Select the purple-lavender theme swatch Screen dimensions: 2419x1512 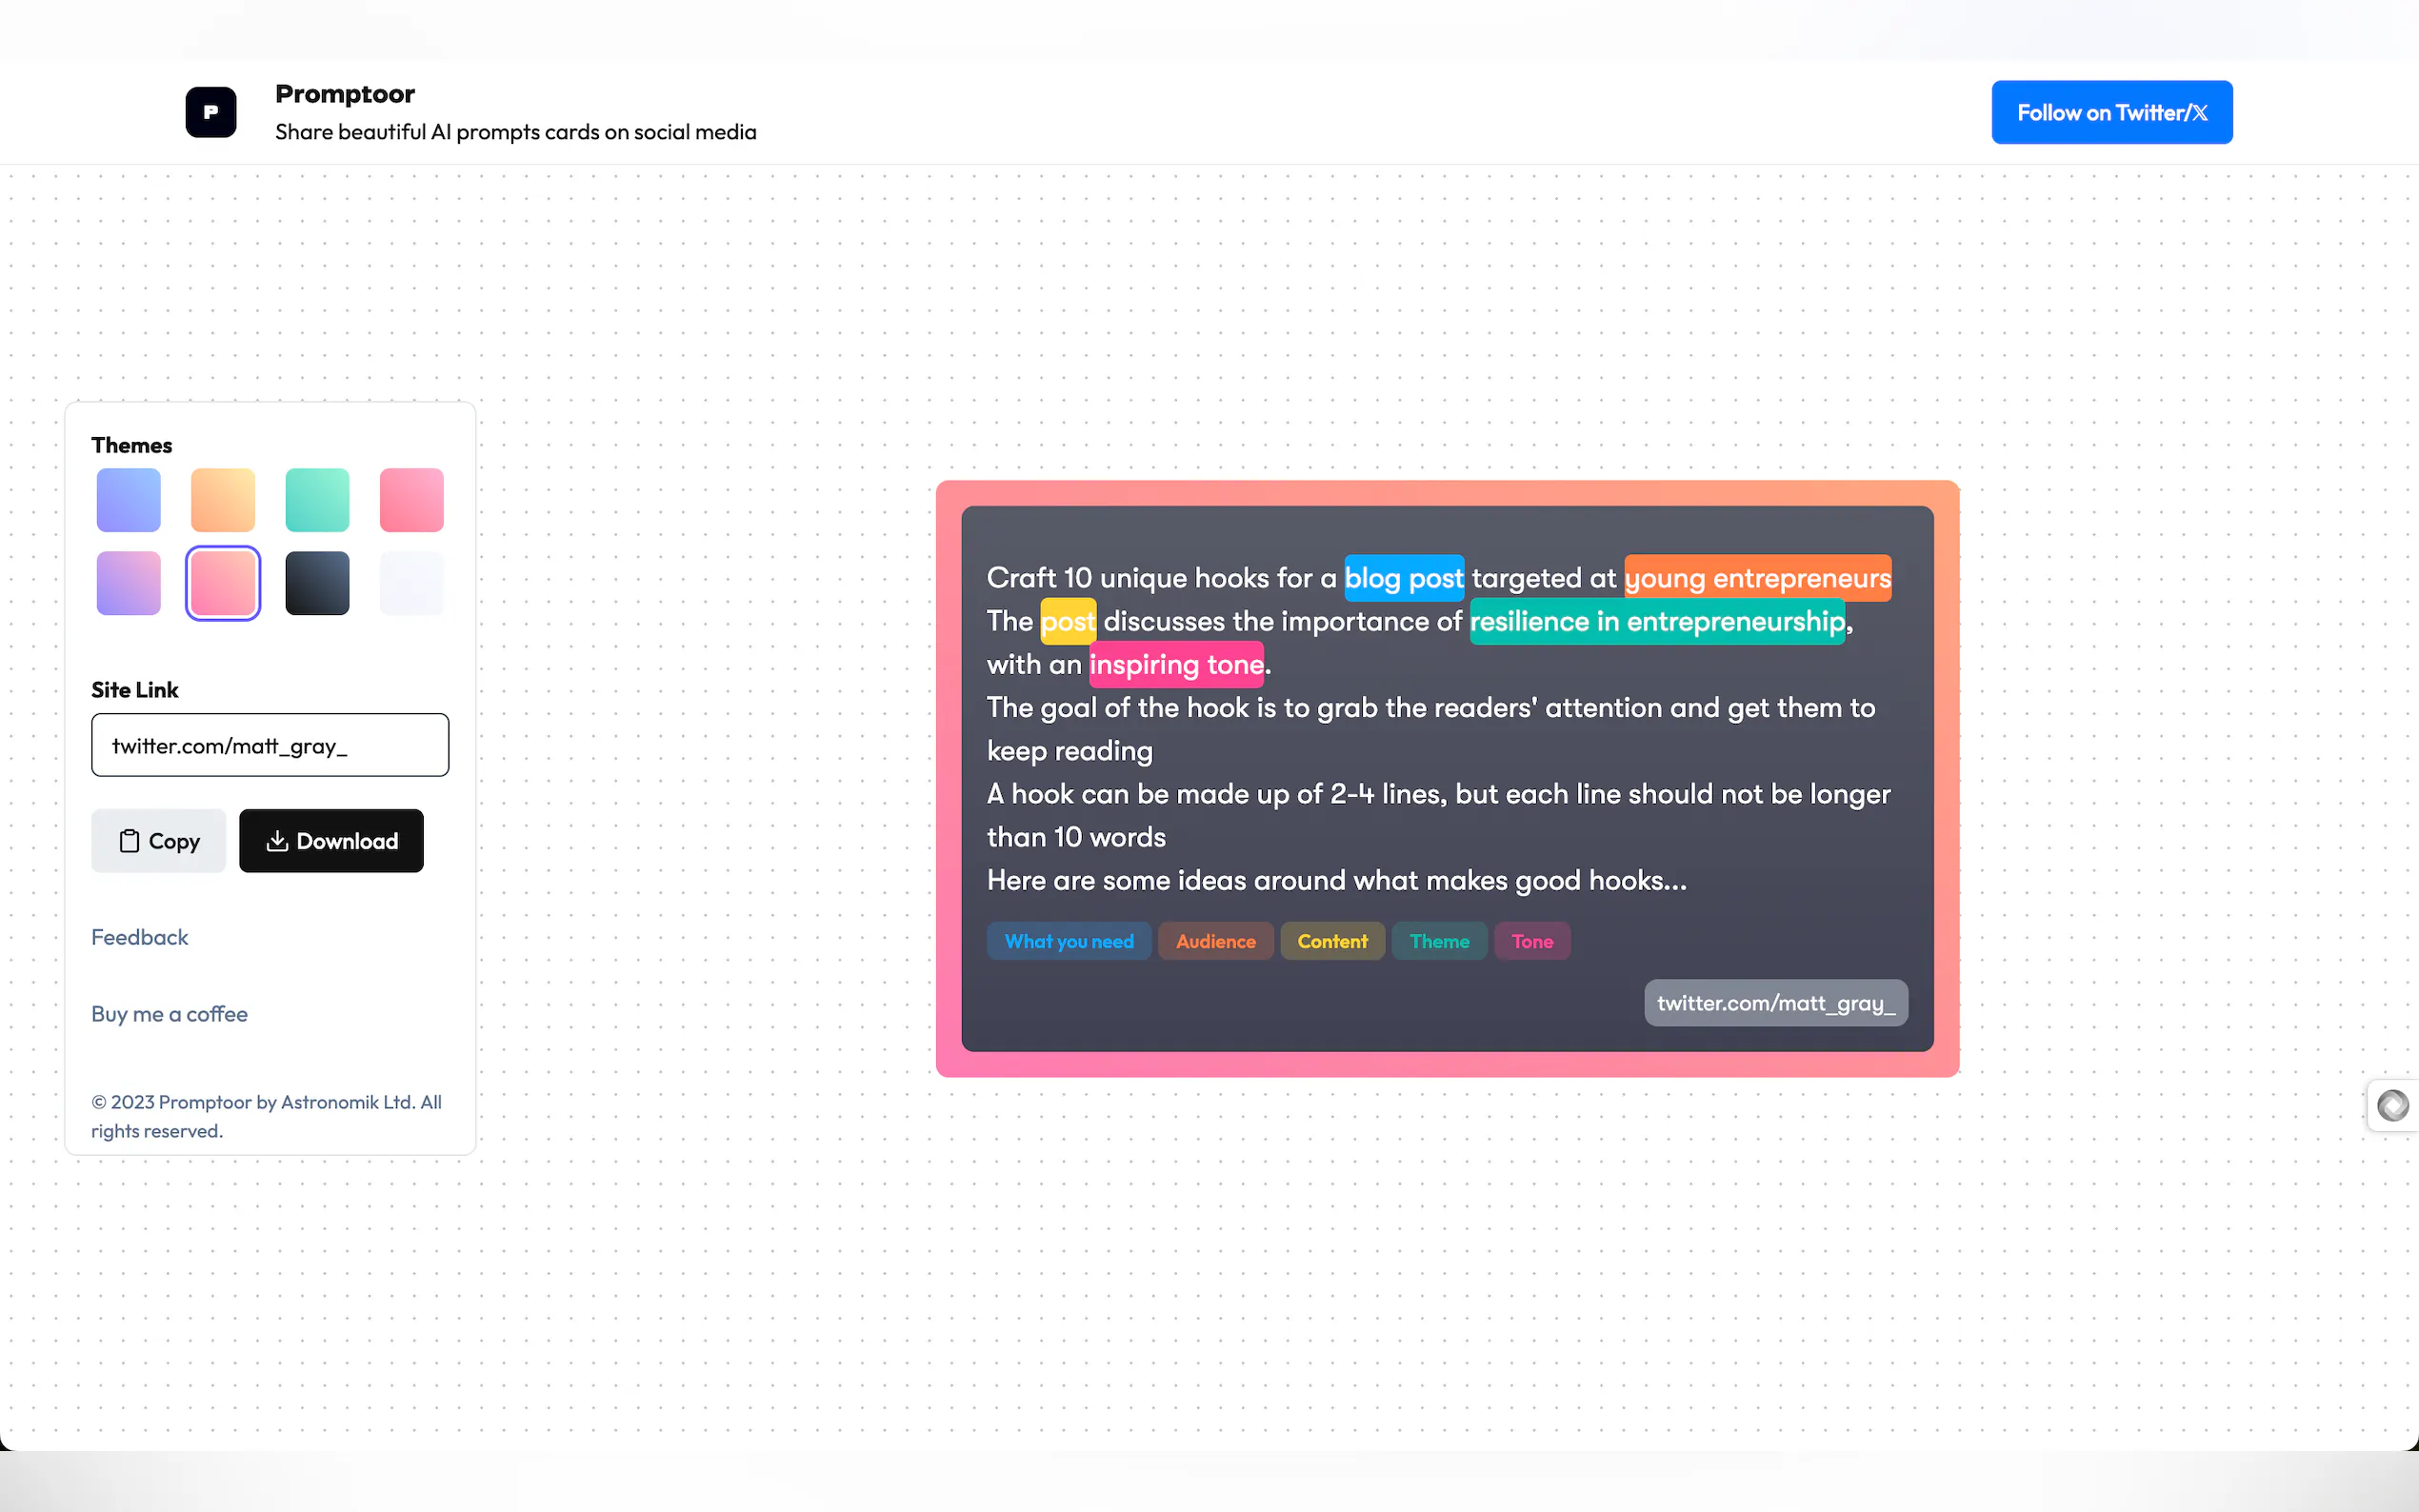pyautogui.click(x=128, y=583)
